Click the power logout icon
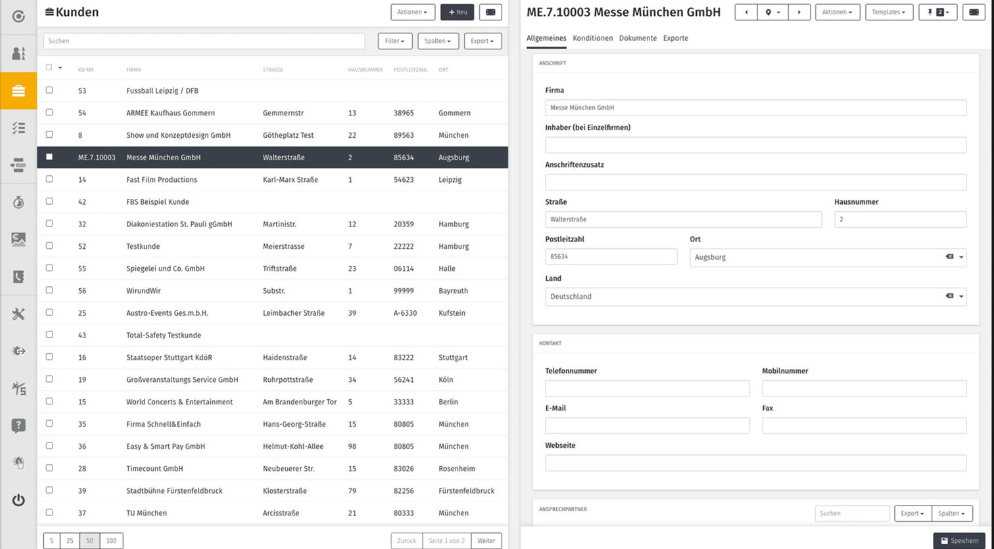Screen dimensions: 994x549 [18, 500]
